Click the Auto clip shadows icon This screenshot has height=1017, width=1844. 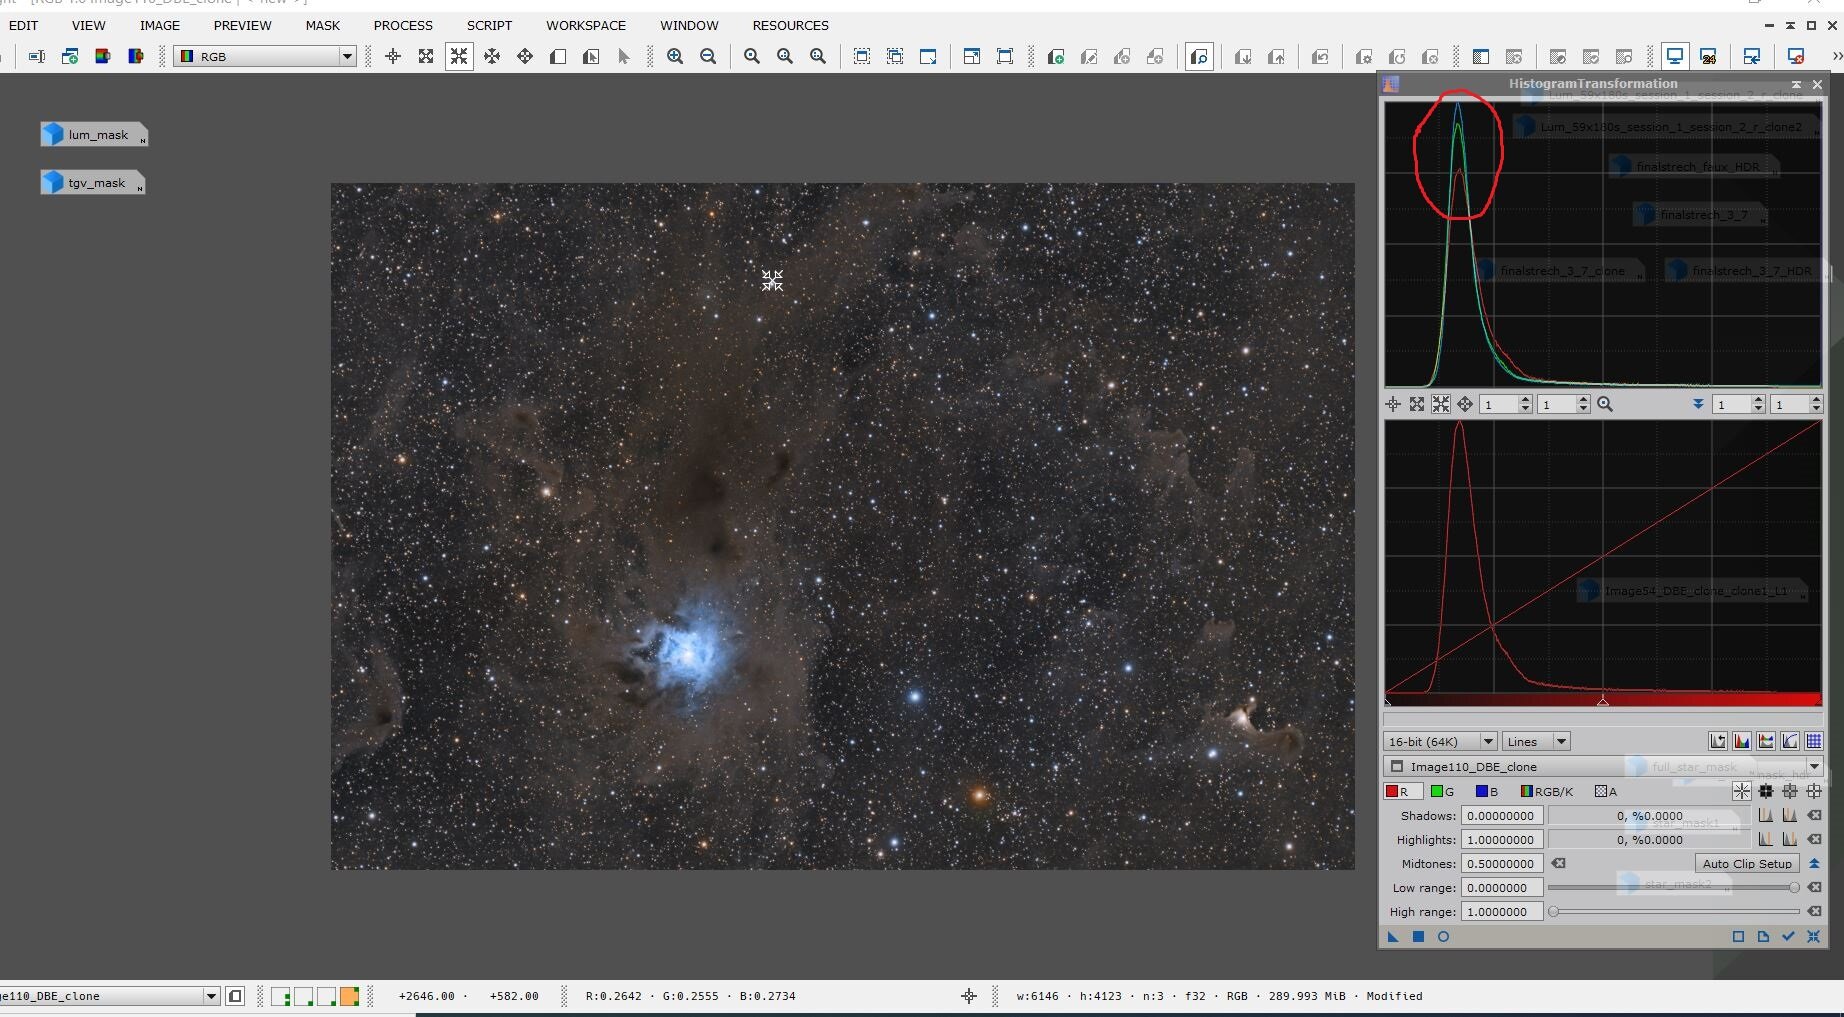pos(1766,816)
